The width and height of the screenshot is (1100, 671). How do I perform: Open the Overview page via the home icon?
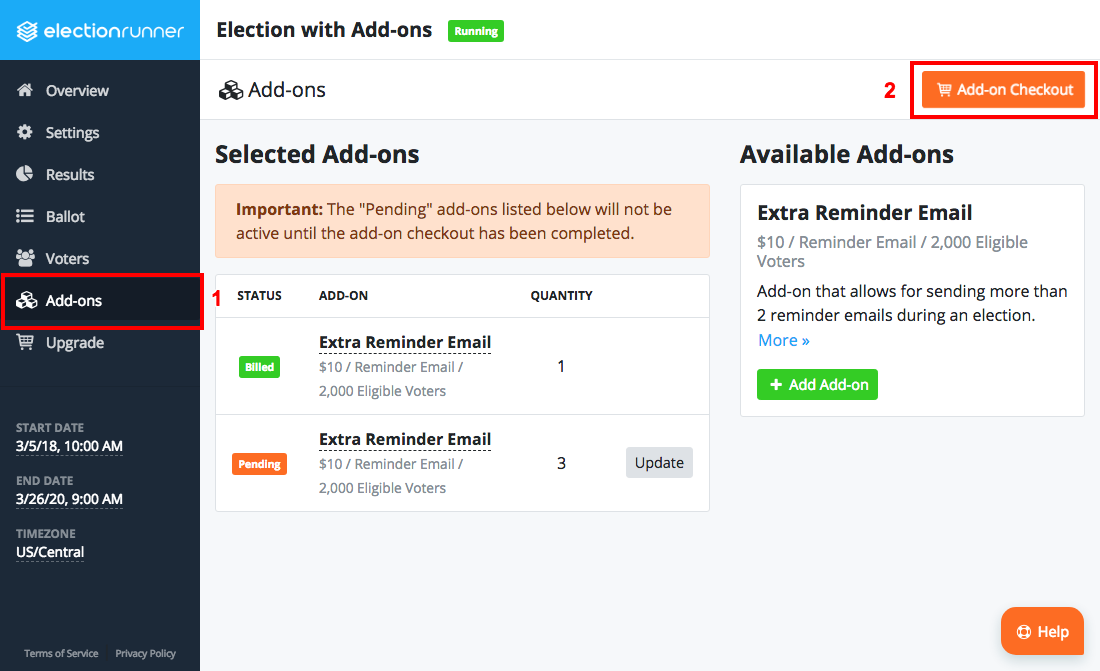(27, 90)
